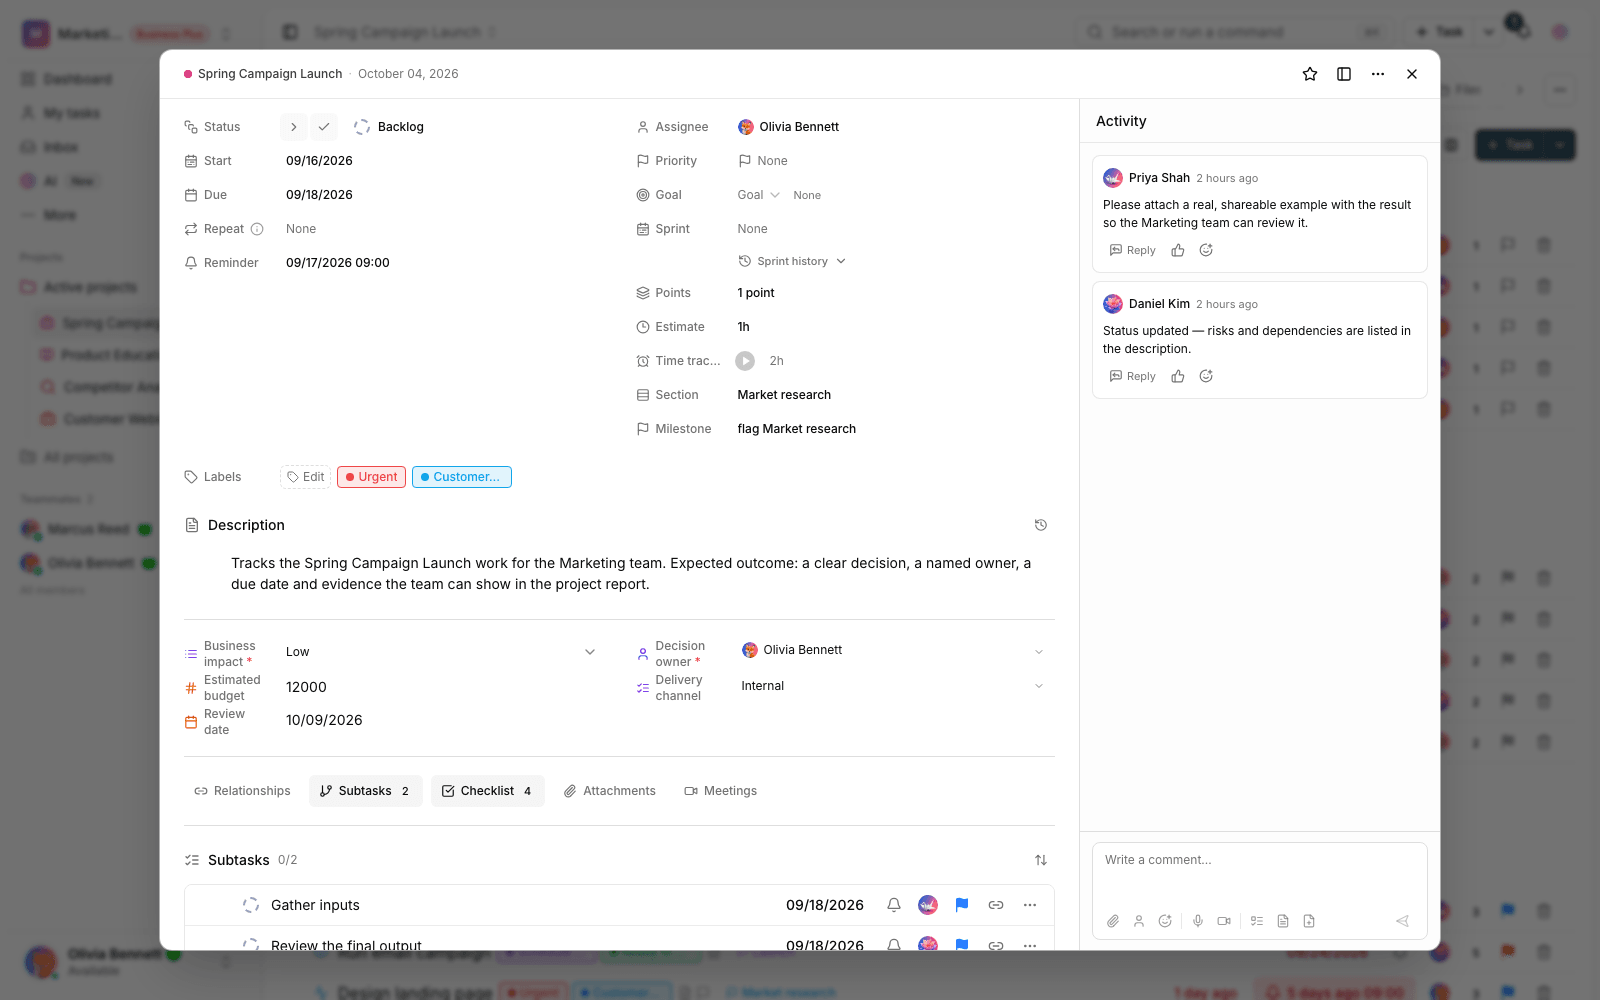Attach a file to the comment
1600x1000 pixels.
coord(1113,921)
